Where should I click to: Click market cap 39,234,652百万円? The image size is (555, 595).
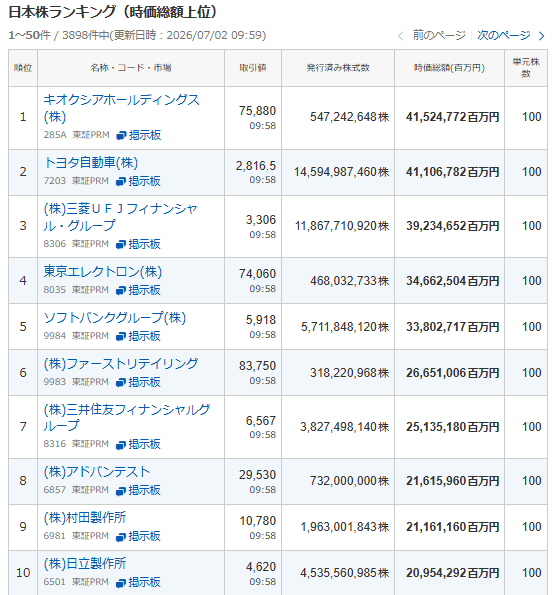(x=452, y=226)
